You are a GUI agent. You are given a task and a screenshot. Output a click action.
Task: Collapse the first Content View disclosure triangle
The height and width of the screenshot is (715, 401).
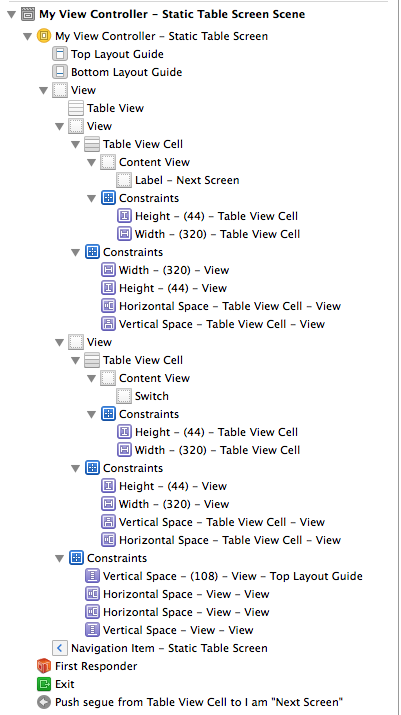pos(92,162)
